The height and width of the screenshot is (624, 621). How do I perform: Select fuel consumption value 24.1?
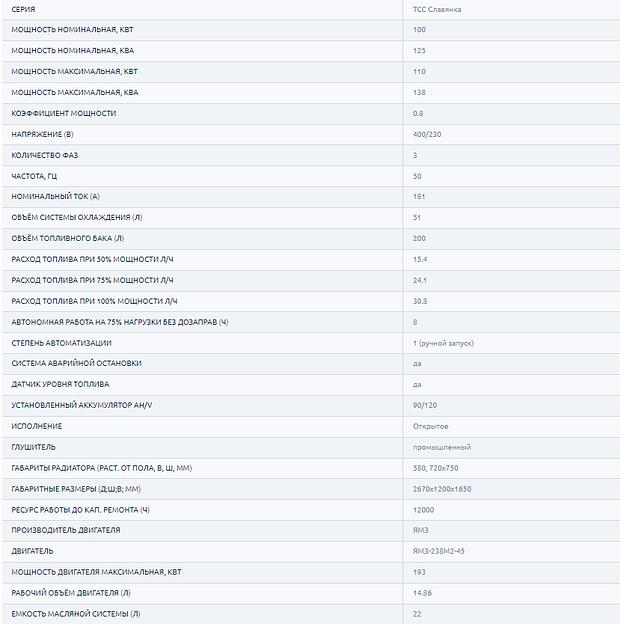click(x=420, y=280)
